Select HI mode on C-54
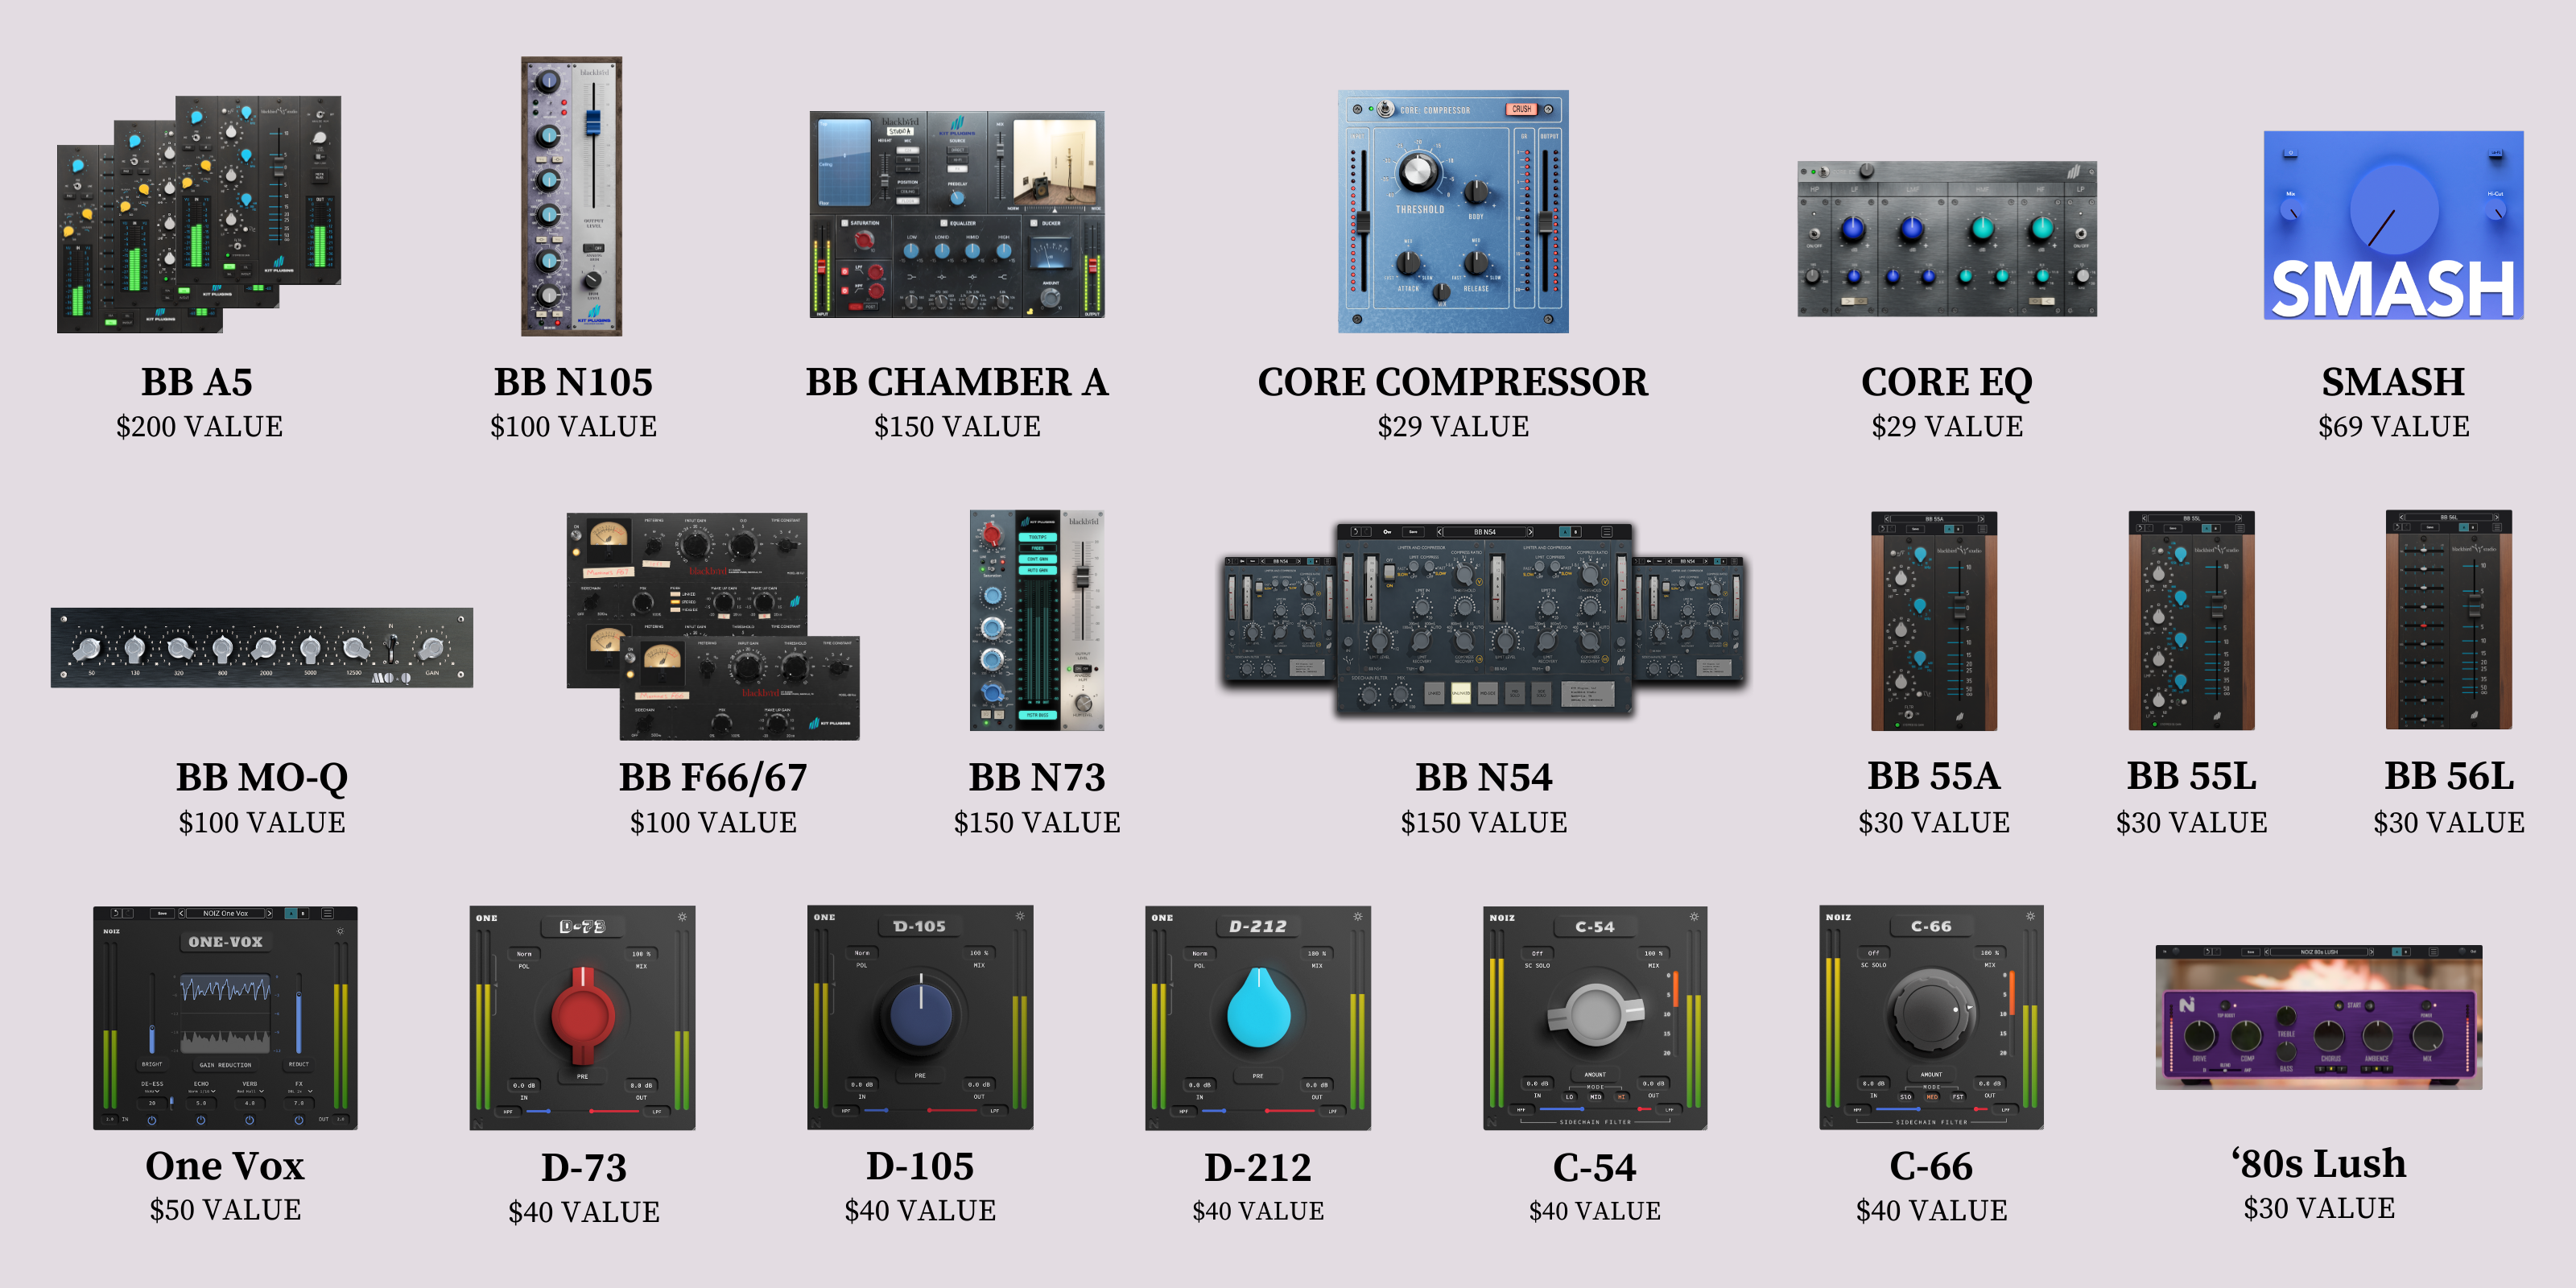The height and width of the screenshot is (1288, 2576). coord(1621,1096)
